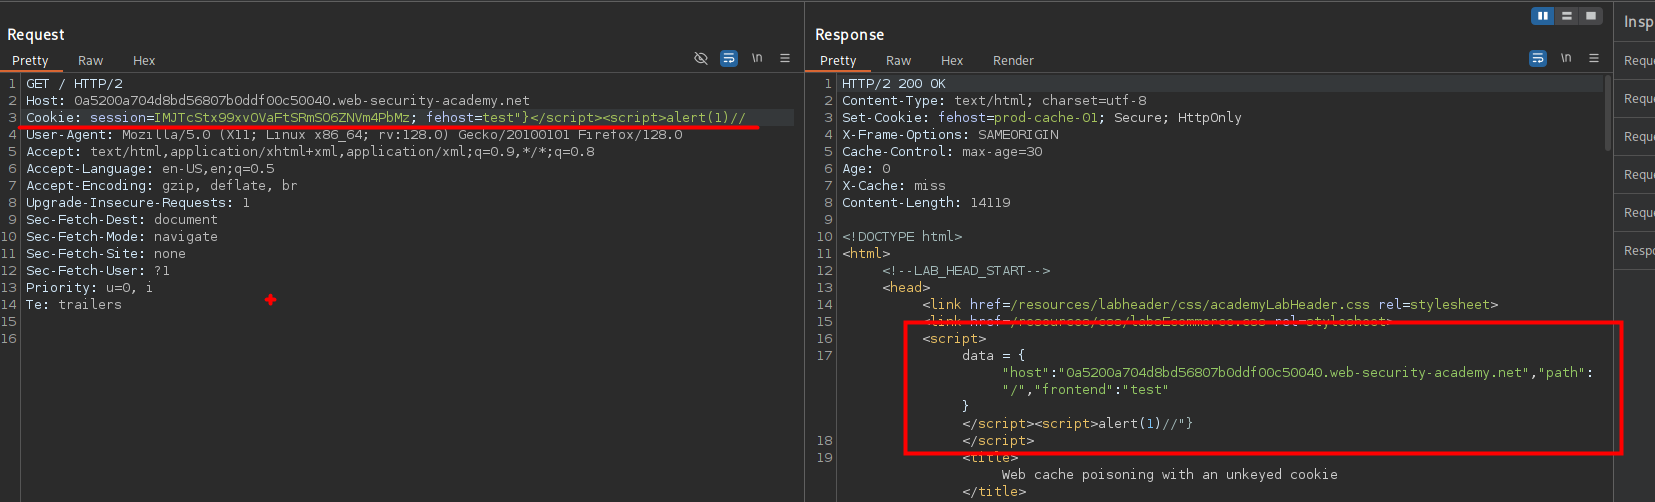The height and width of the screenshot is (502, 1655).
Task: Open Response panel options menu
Action: 1594,59
